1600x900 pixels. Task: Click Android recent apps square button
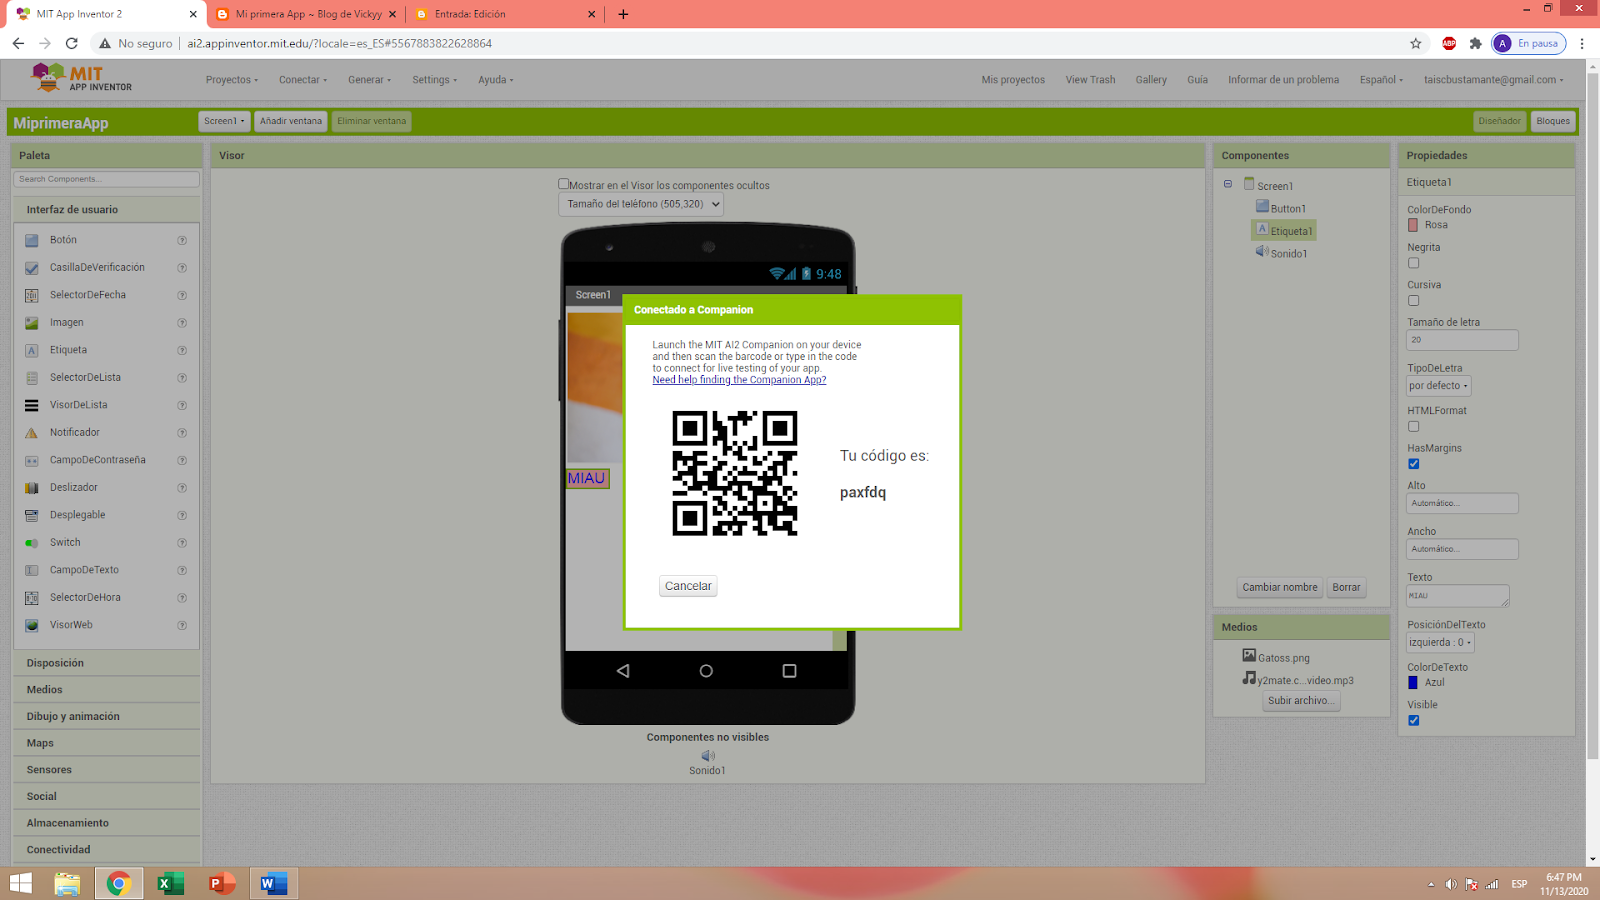click(789, 671)
